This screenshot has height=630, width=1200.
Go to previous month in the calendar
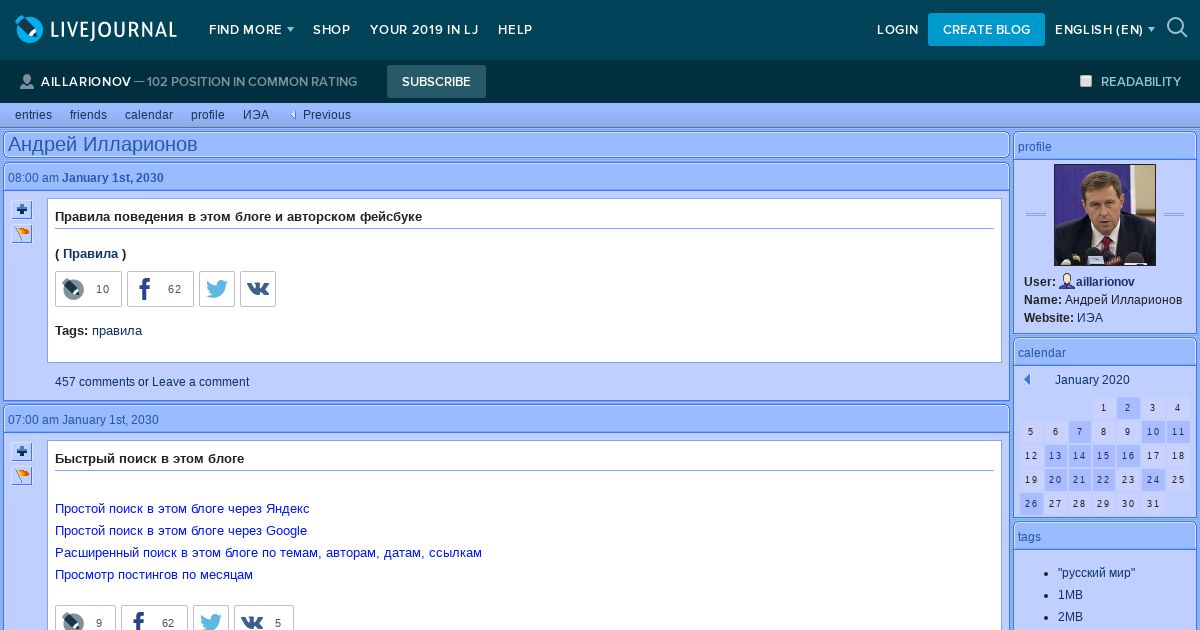[1027, 380]
